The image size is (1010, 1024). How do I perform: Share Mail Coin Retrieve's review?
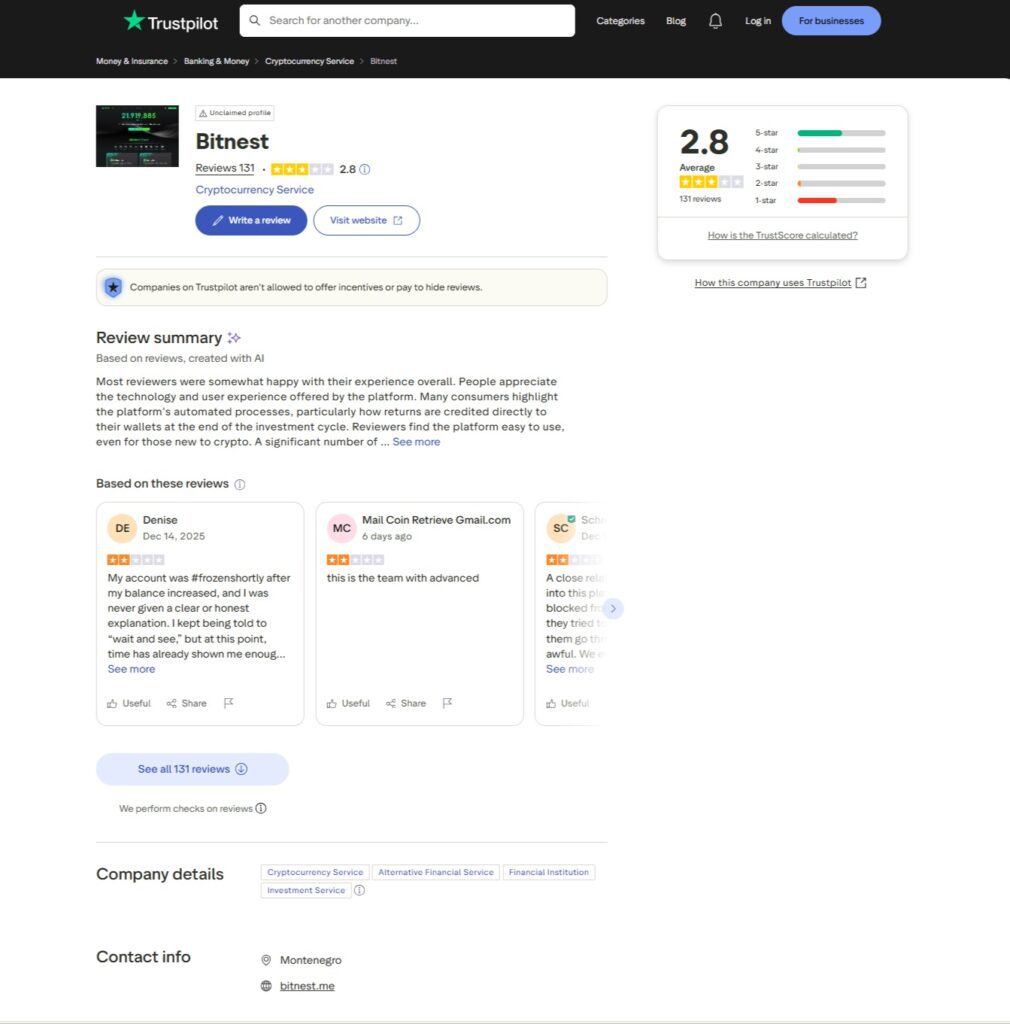pos(406,703)
